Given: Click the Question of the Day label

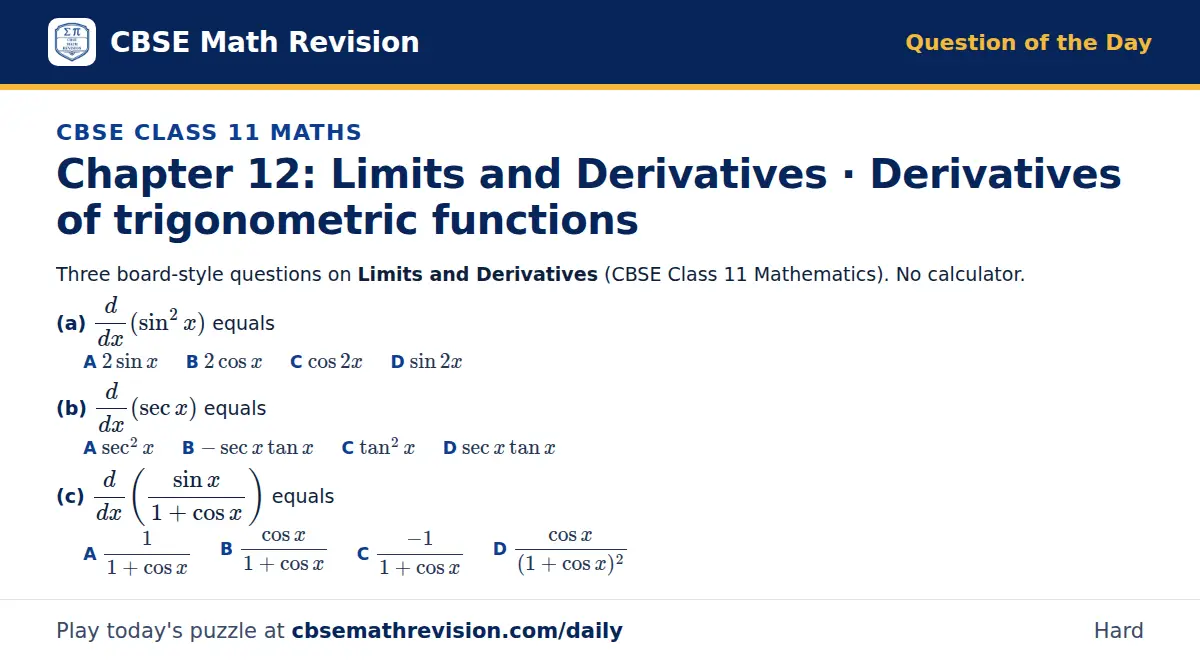Looking at the screenshot, I should [1028, 43].
